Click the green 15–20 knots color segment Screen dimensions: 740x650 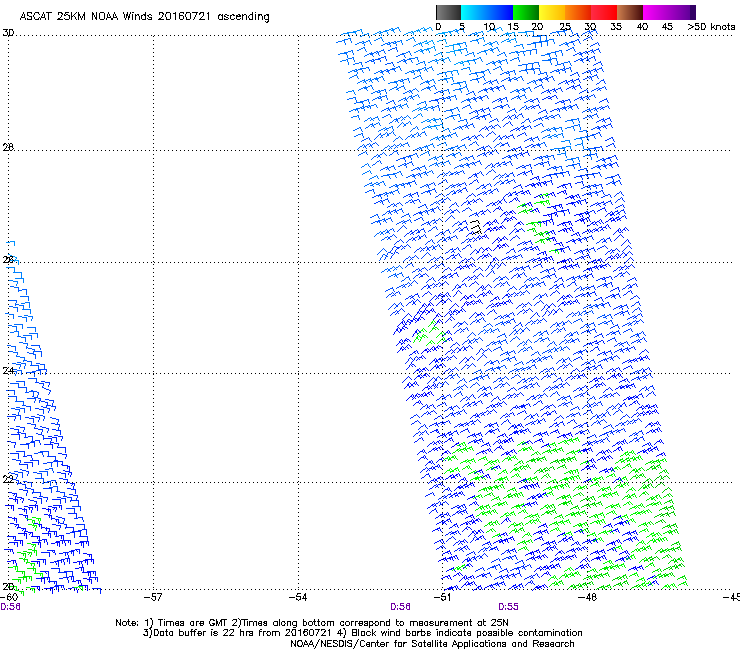click(526, 12)
